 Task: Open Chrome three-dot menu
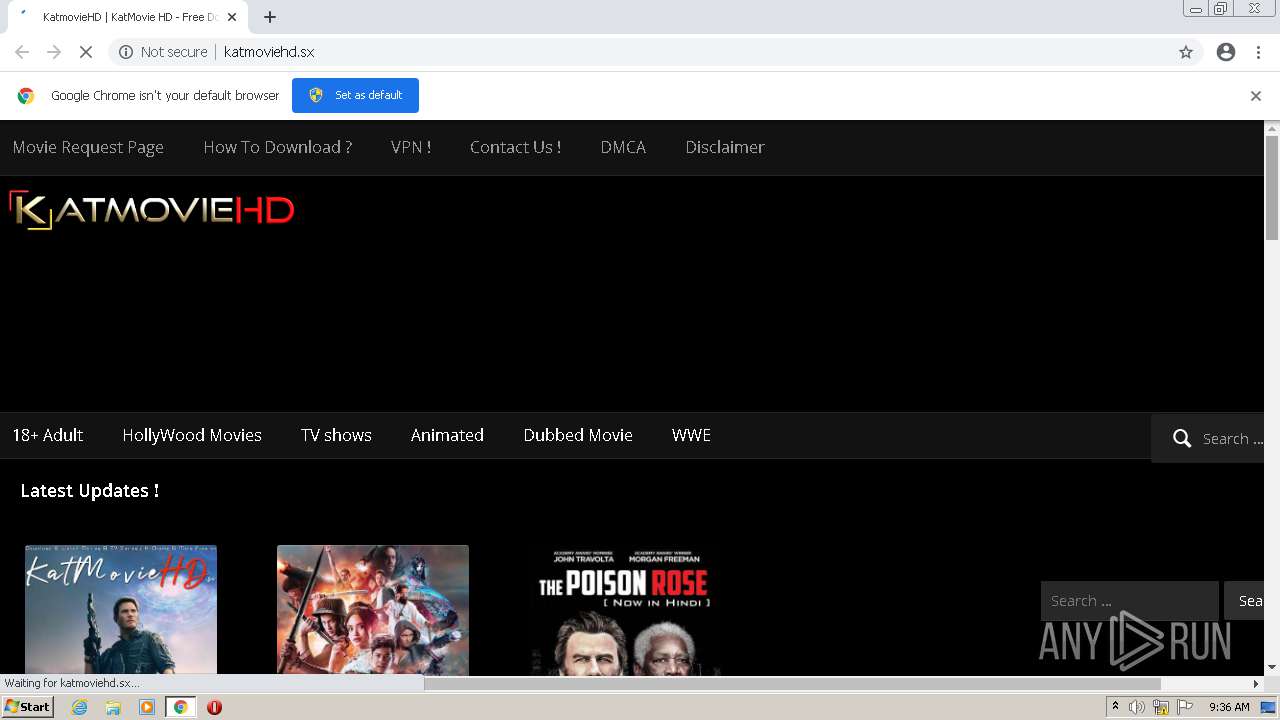point(1258,52)
